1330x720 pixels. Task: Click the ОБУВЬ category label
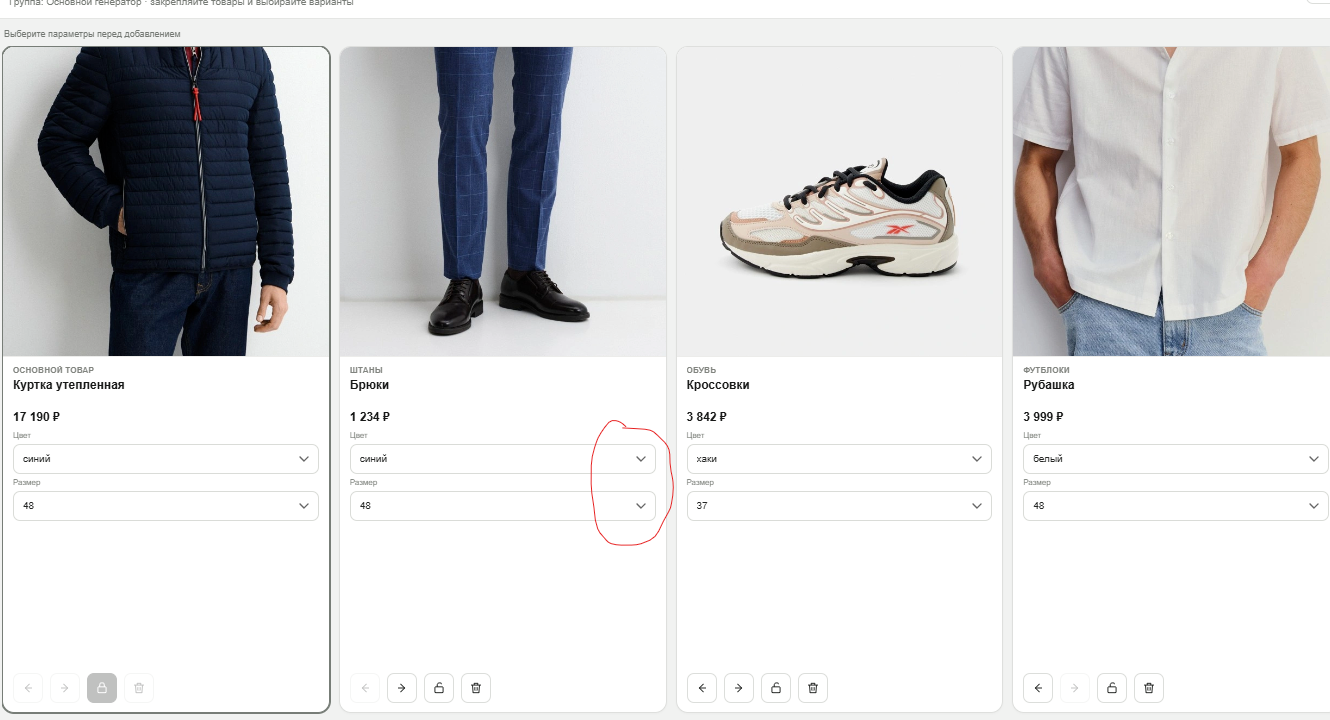tap(702, 370)
